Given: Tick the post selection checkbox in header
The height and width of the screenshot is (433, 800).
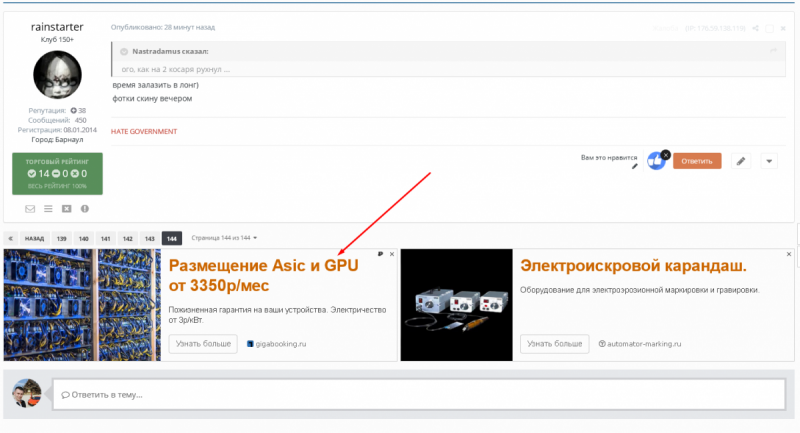Looking at the screenshot, I should click(x=769, y=29).
